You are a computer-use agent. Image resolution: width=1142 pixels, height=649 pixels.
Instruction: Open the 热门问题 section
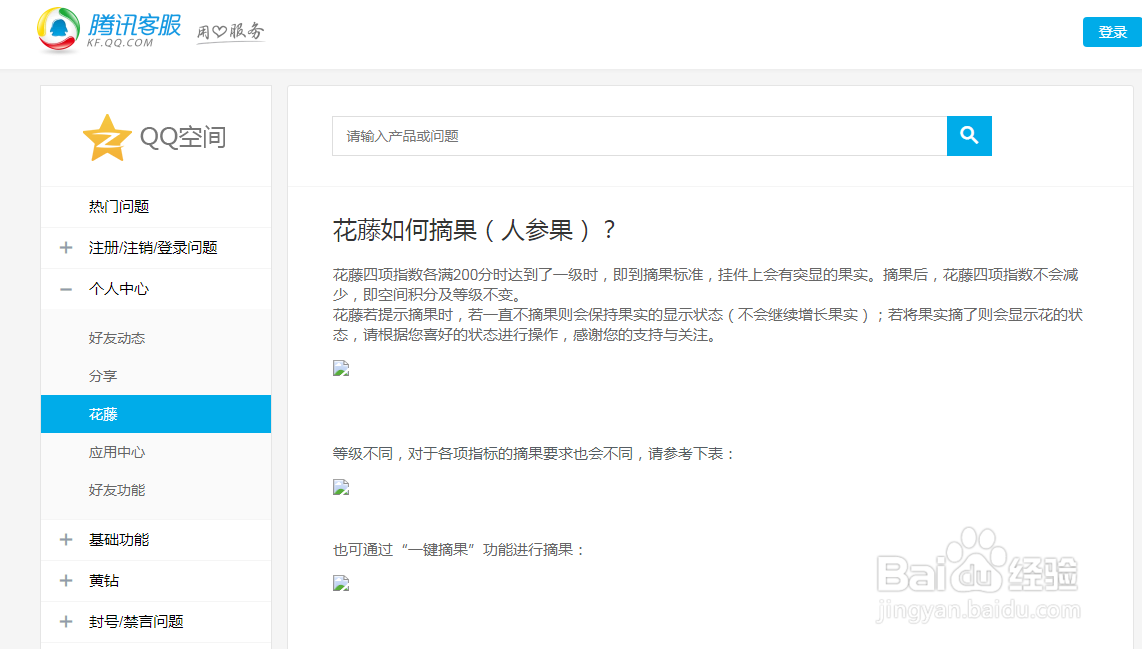pos(119,207)
